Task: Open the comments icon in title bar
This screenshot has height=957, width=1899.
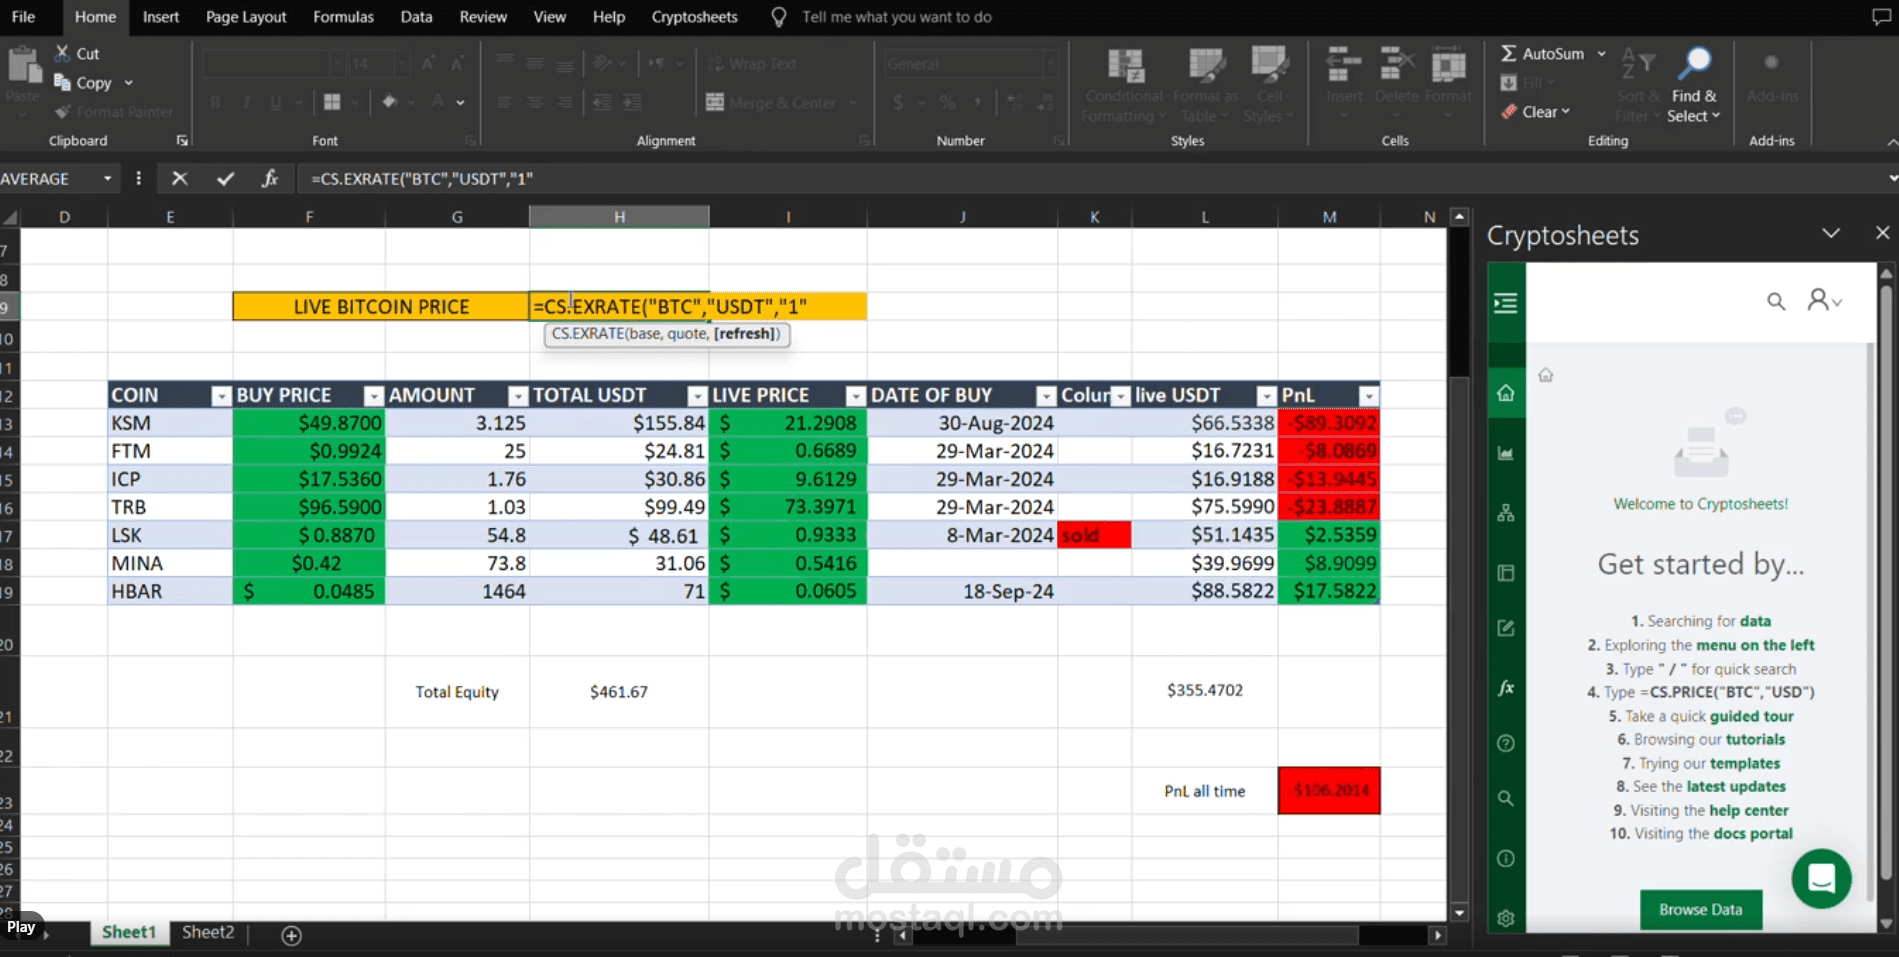Action: pyautogui.click(x=1881, y=17)
